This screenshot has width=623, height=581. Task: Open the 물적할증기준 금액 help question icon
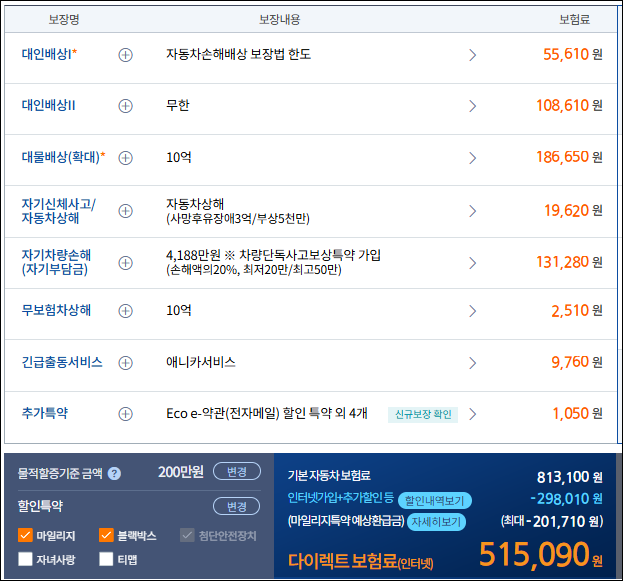click(x=114, y=473)
